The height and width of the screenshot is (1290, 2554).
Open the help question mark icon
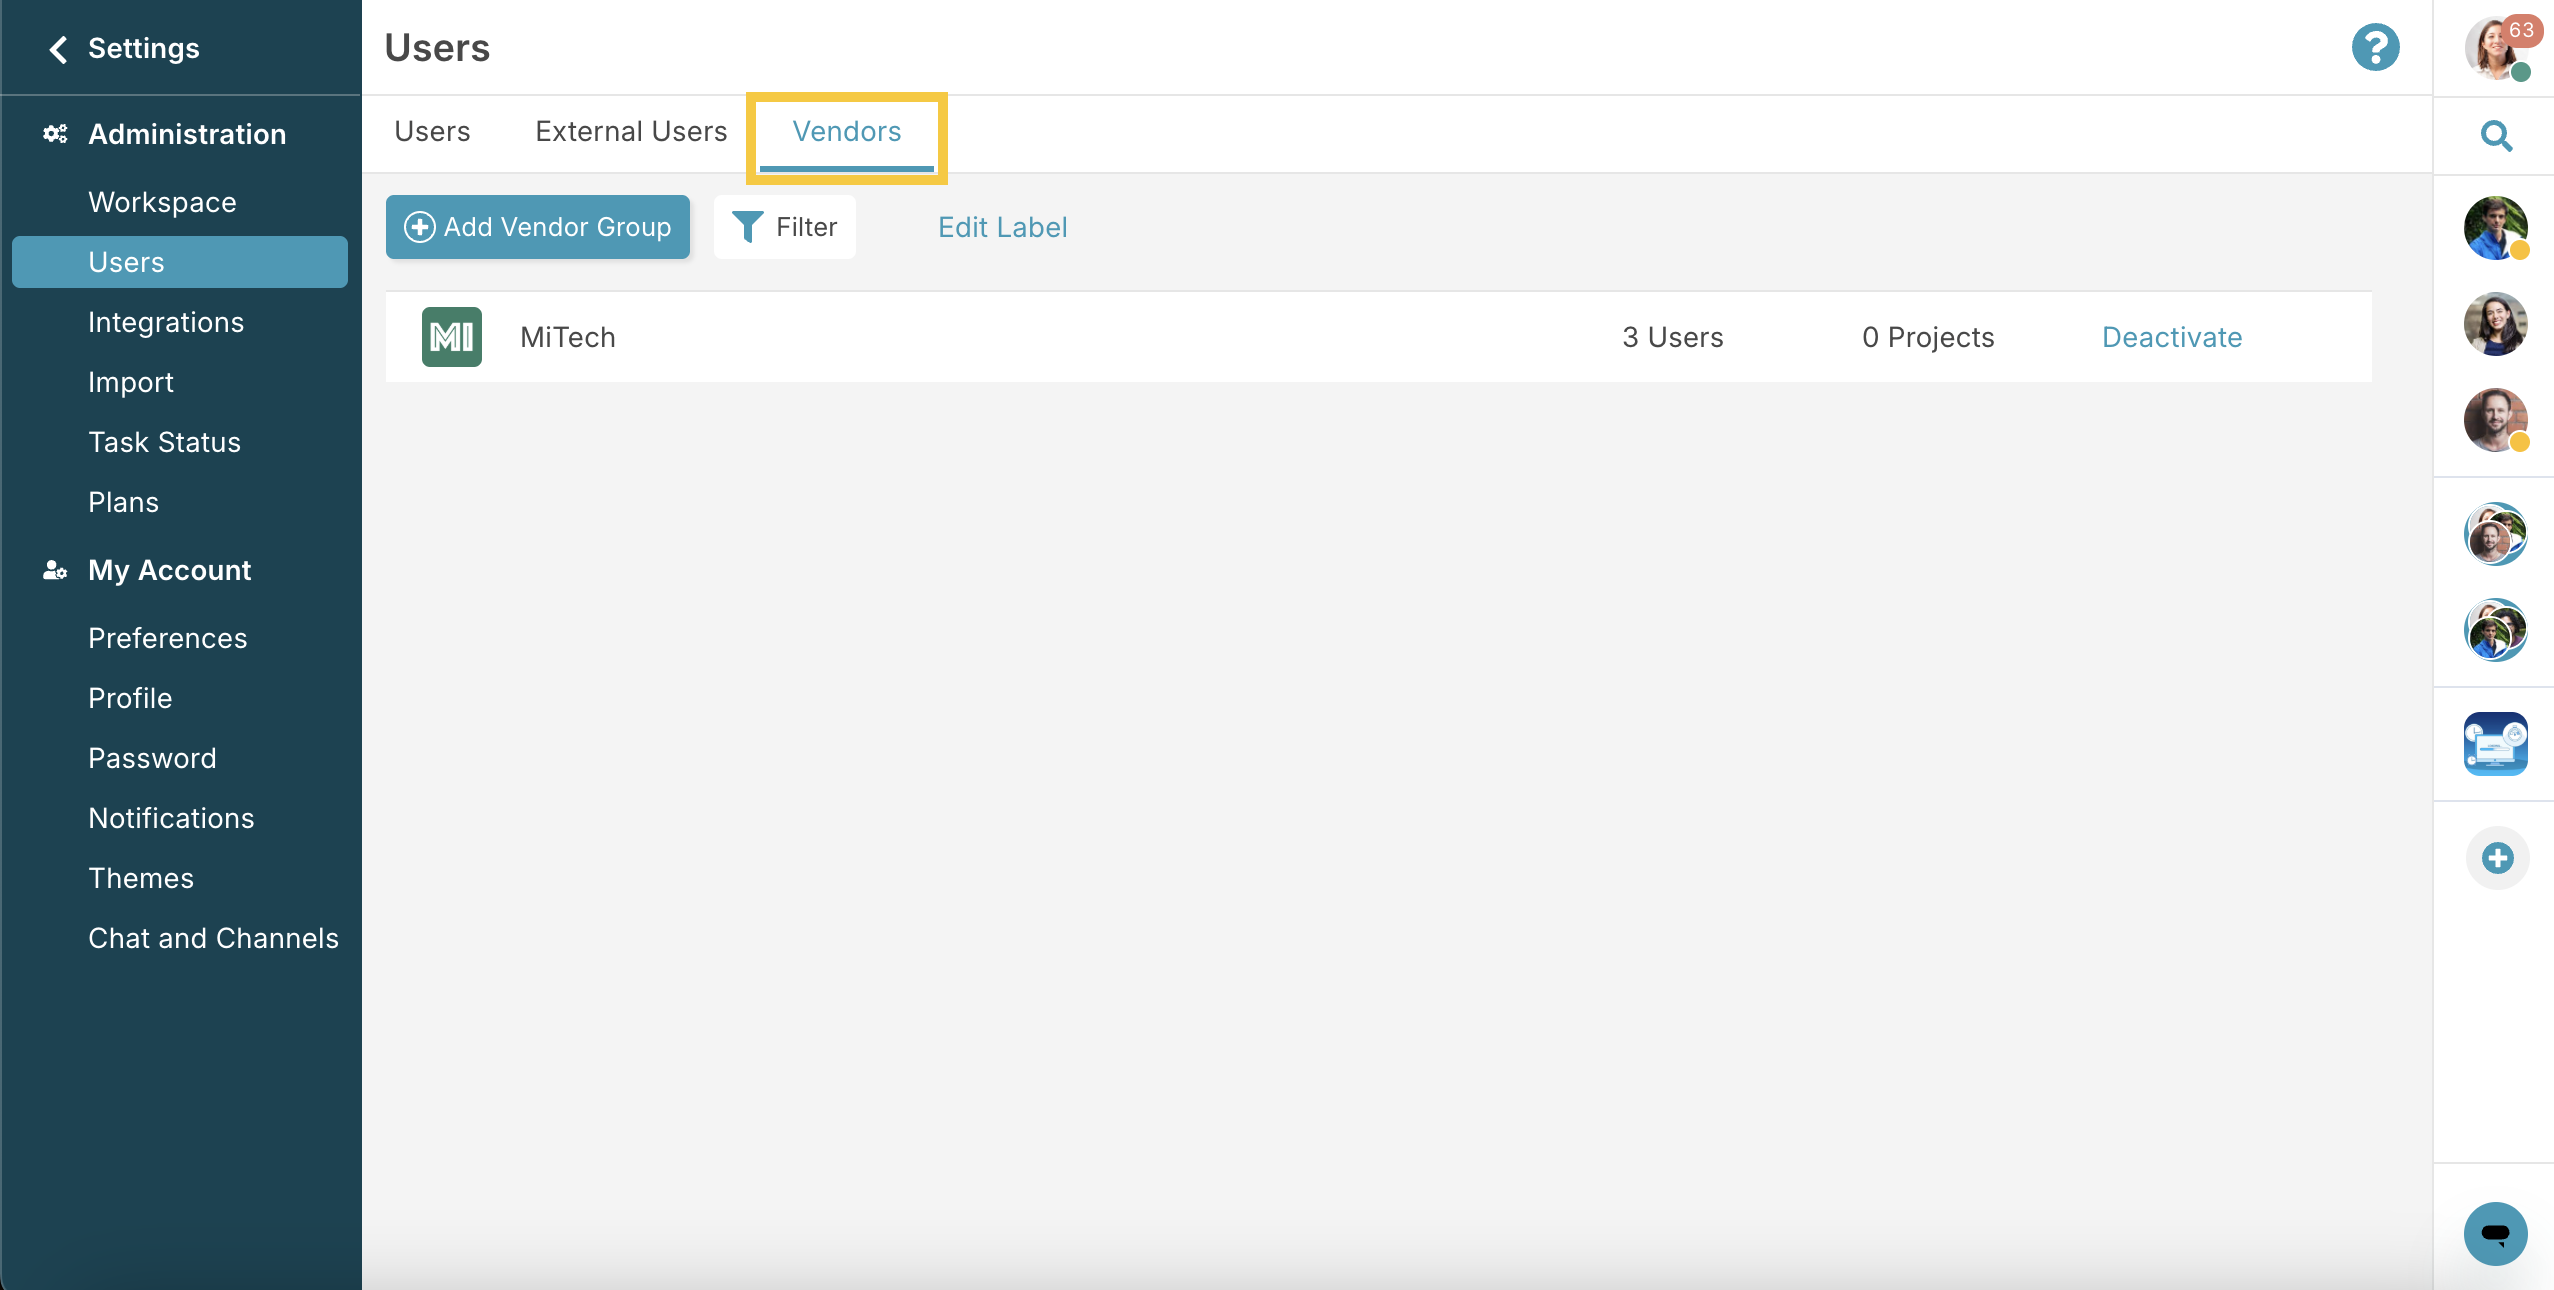(x=2376, y=46)
